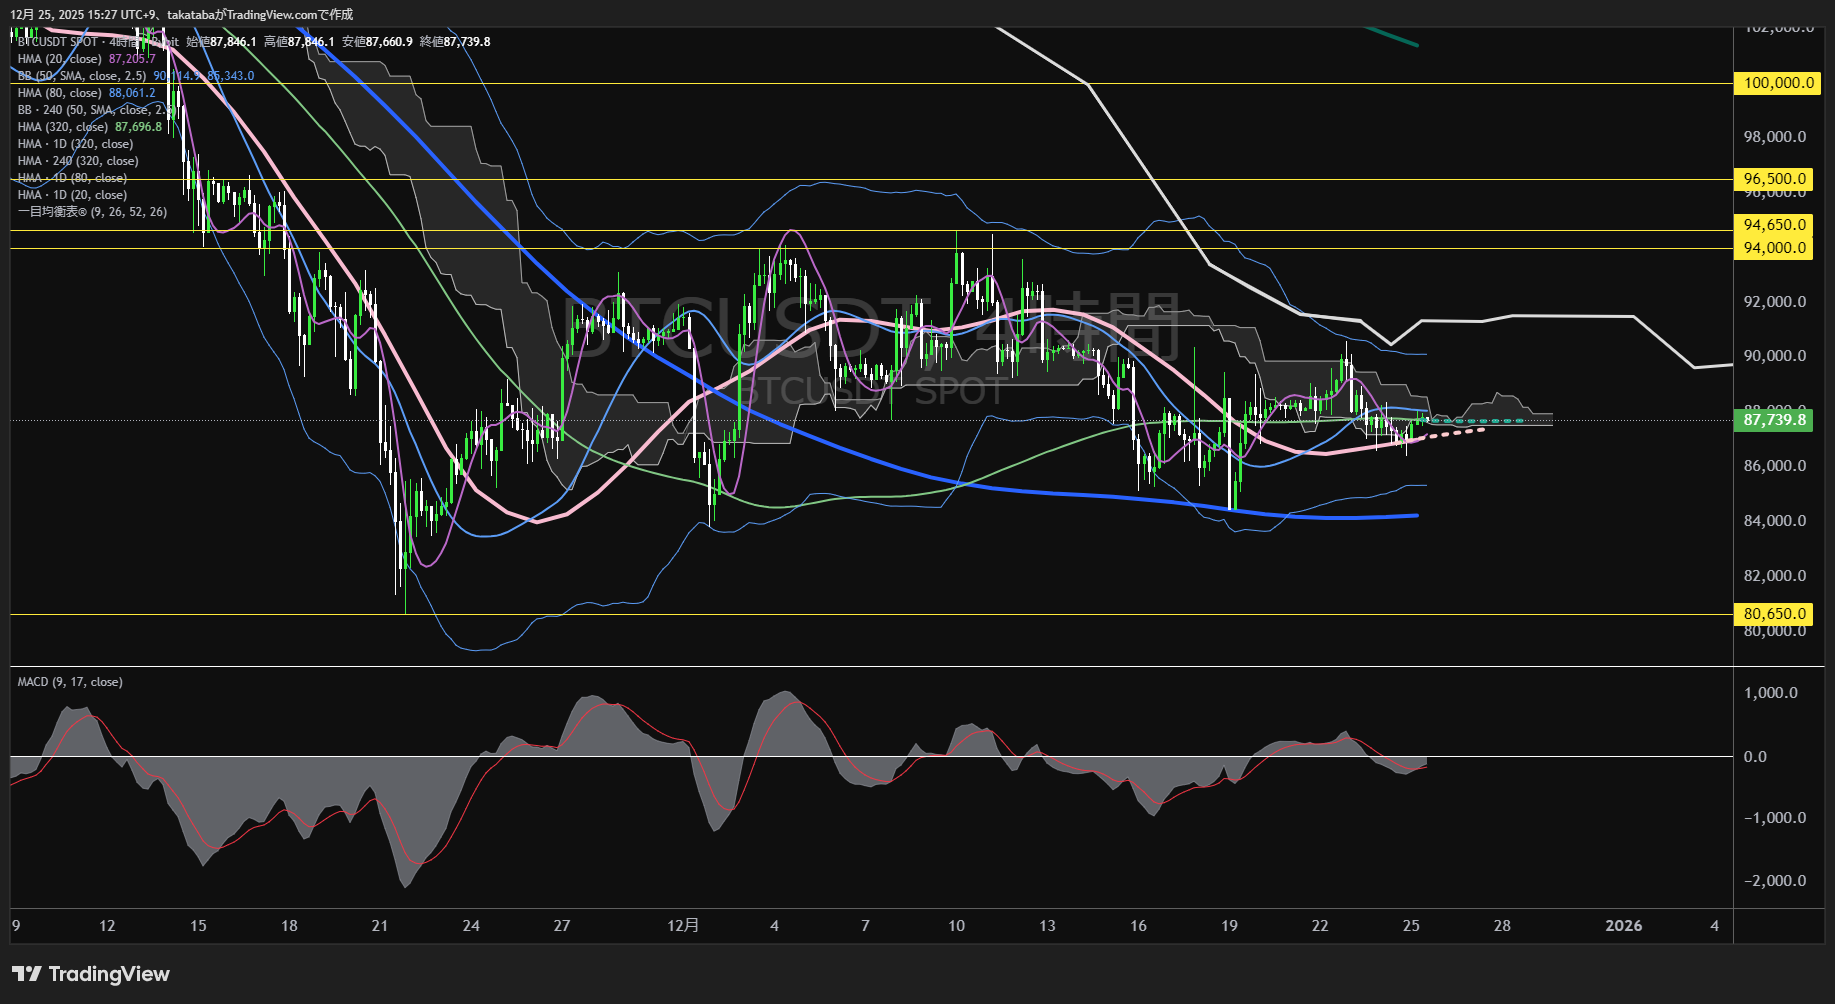Open the Ichimoku (9, 26, 52, 26) legend
The height and width of the screenshot is (1004, 1835).
tap(92, 212)
